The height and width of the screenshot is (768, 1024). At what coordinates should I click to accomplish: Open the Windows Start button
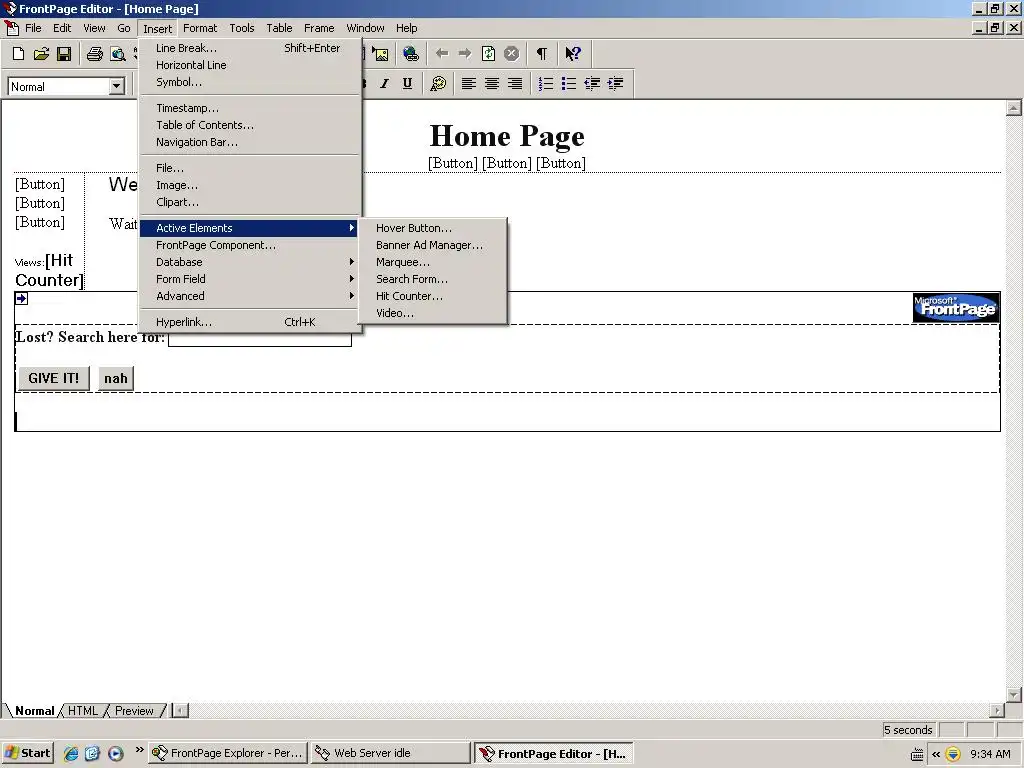[27, 753]
